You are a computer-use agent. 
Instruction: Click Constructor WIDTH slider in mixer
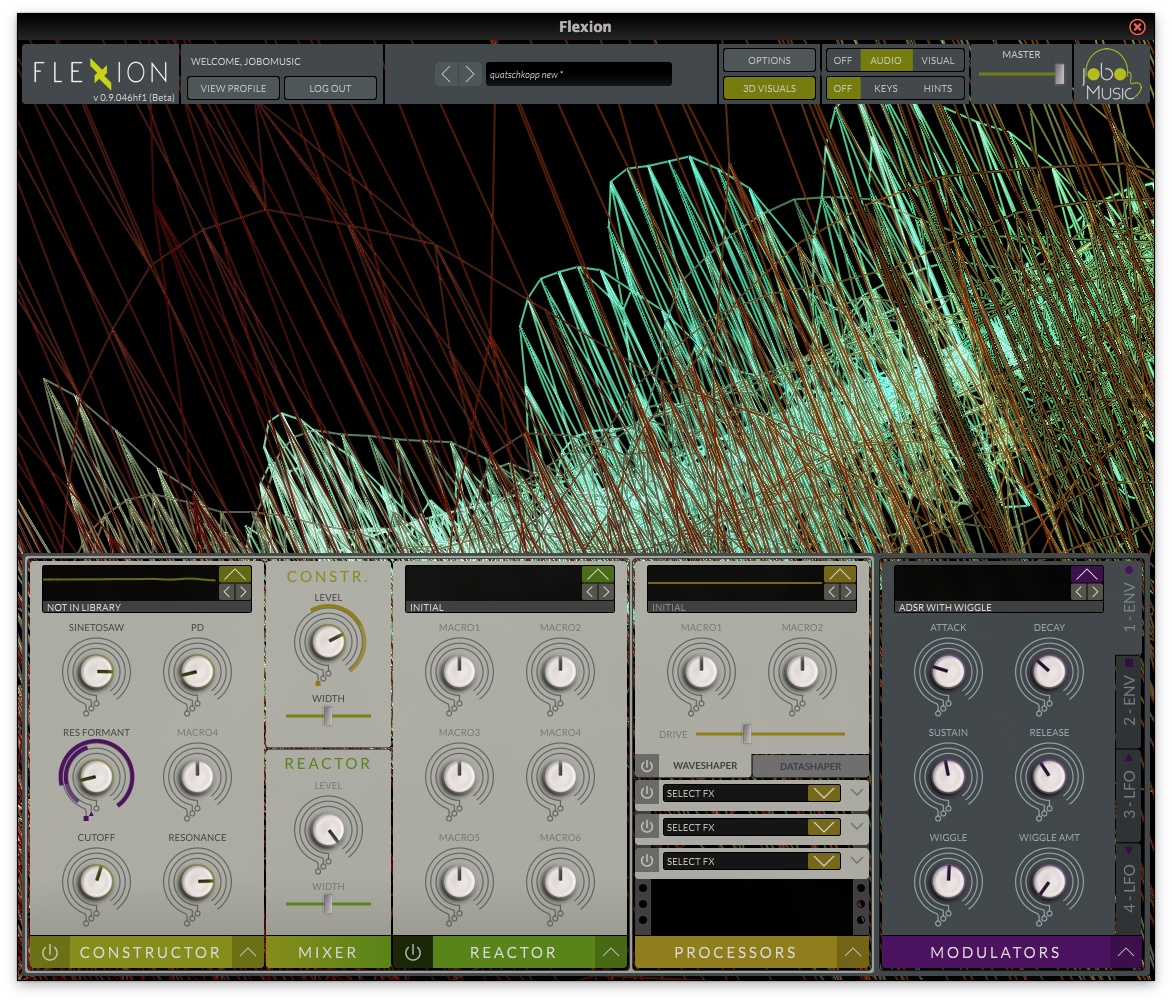click(328, 716)
